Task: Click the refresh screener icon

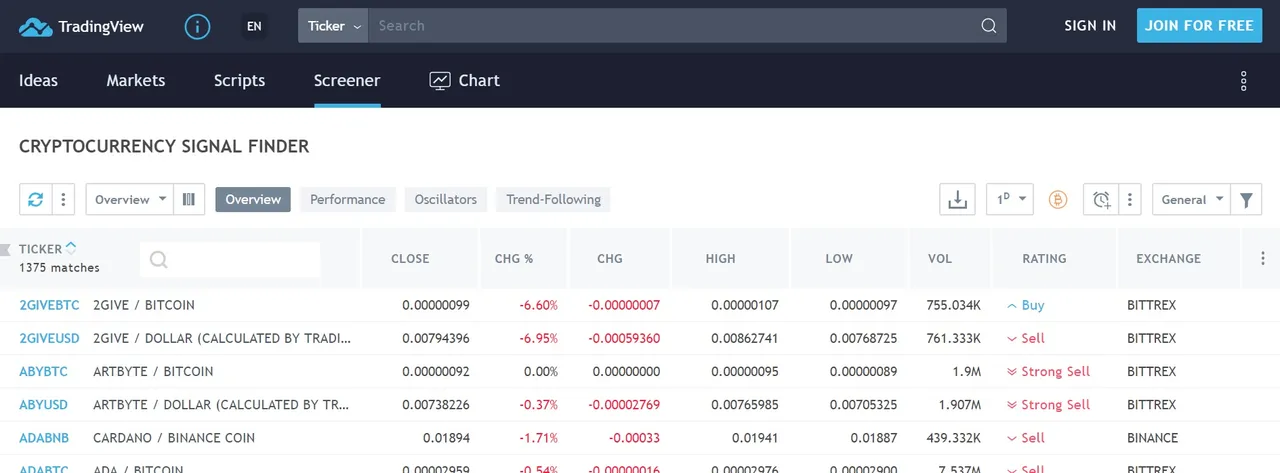Action: tap(35, 200)
